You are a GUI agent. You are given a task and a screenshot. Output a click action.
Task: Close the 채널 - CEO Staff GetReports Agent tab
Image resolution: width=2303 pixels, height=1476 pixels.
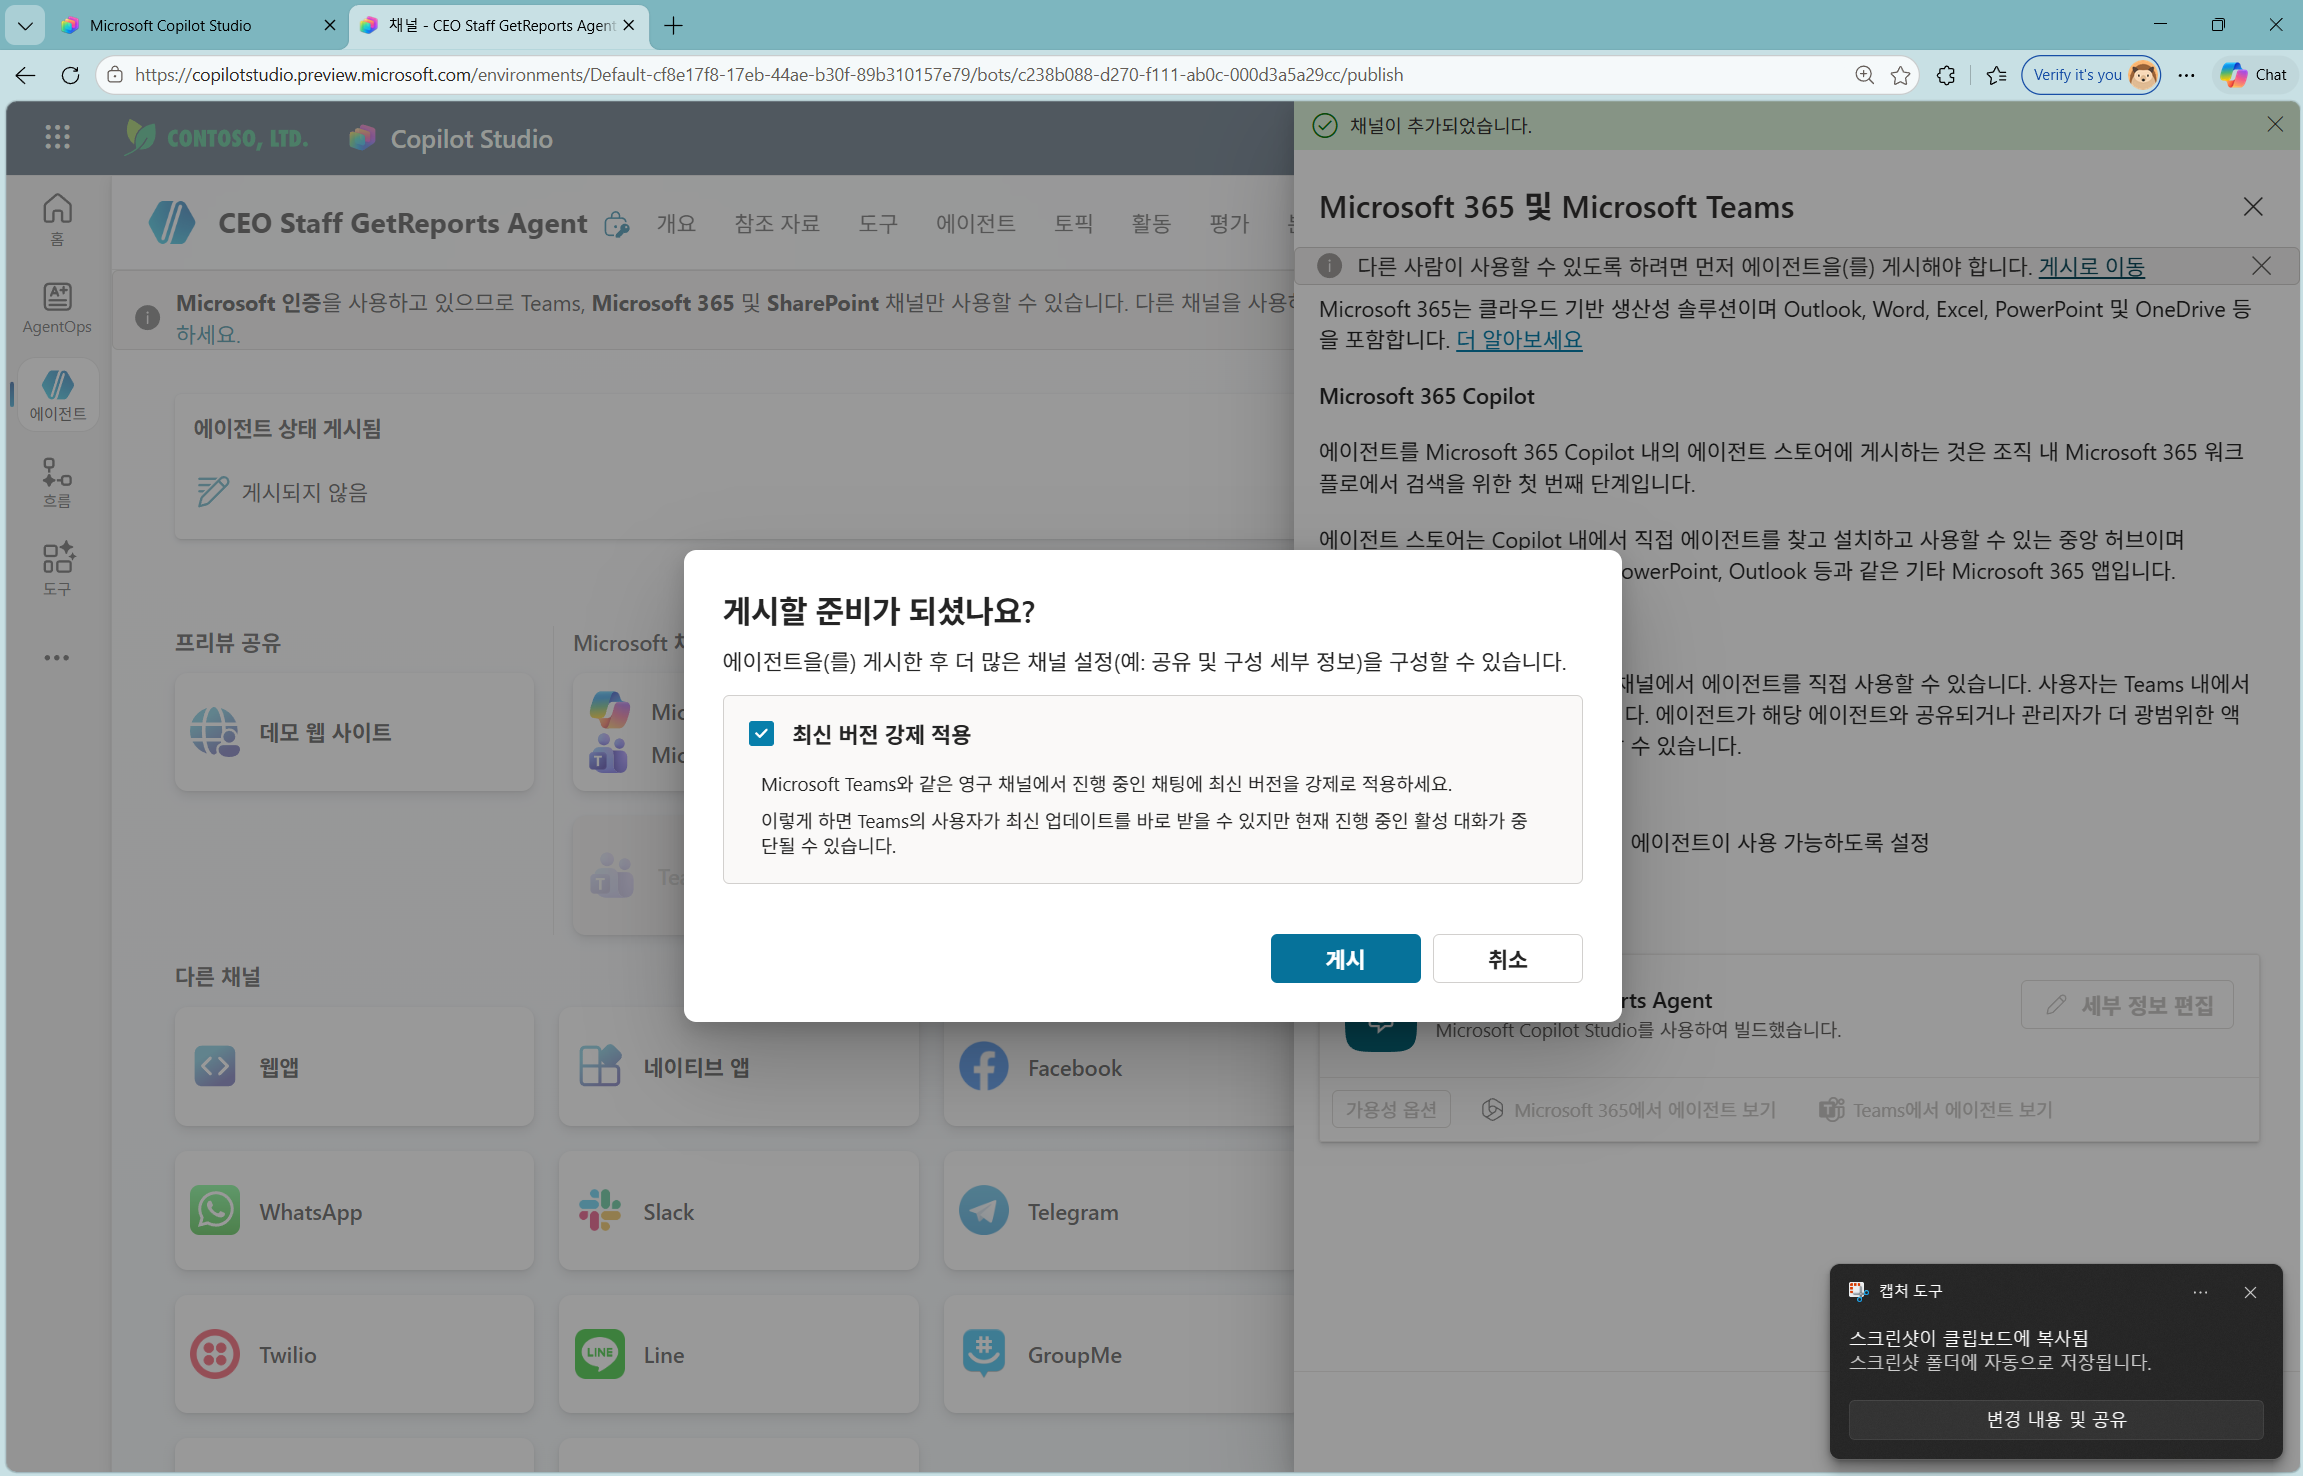(628, 25)
